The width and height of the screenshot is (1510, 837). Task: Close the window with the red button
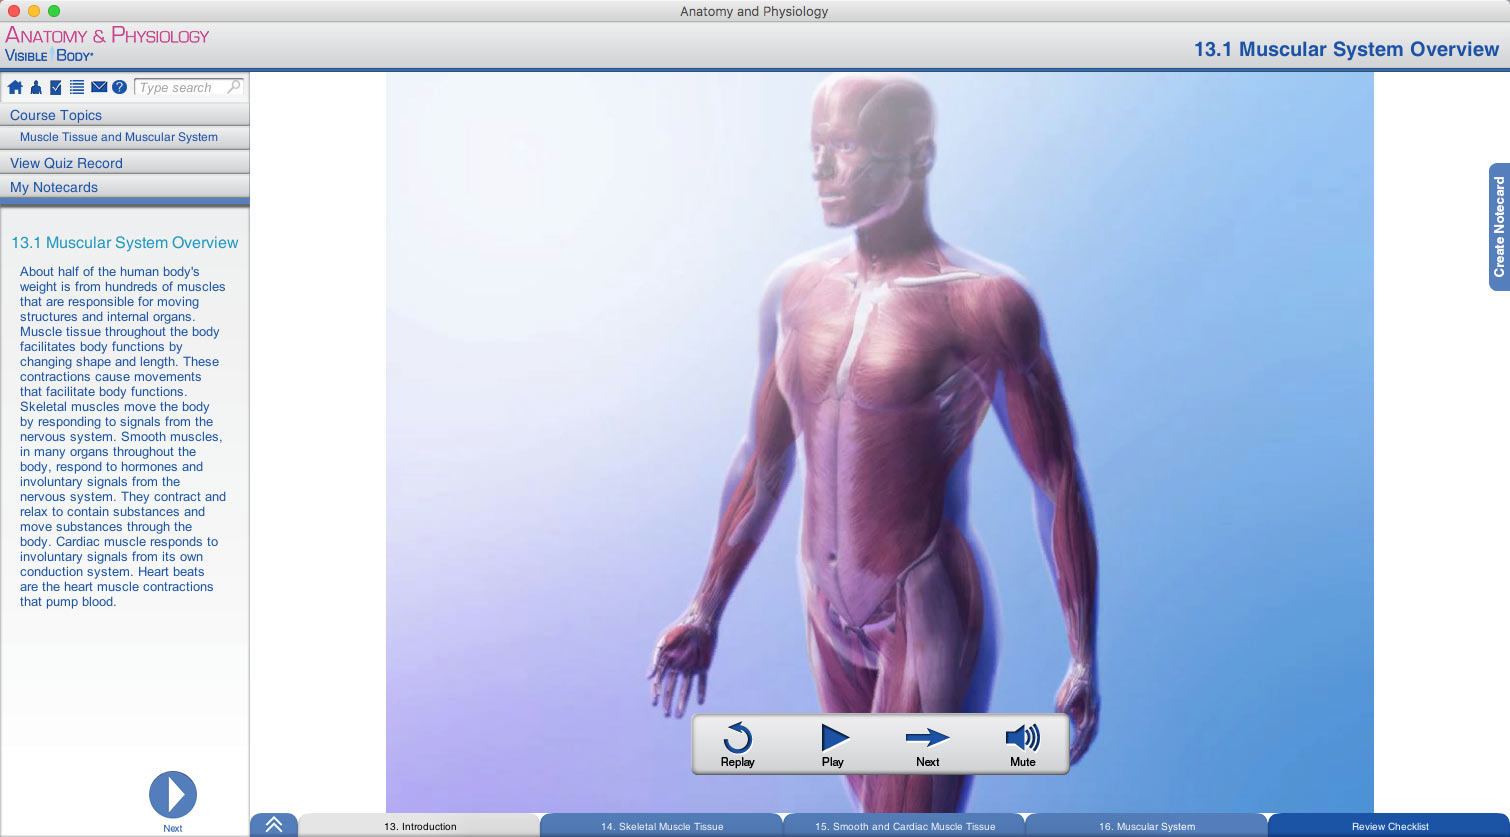point(14,11)
